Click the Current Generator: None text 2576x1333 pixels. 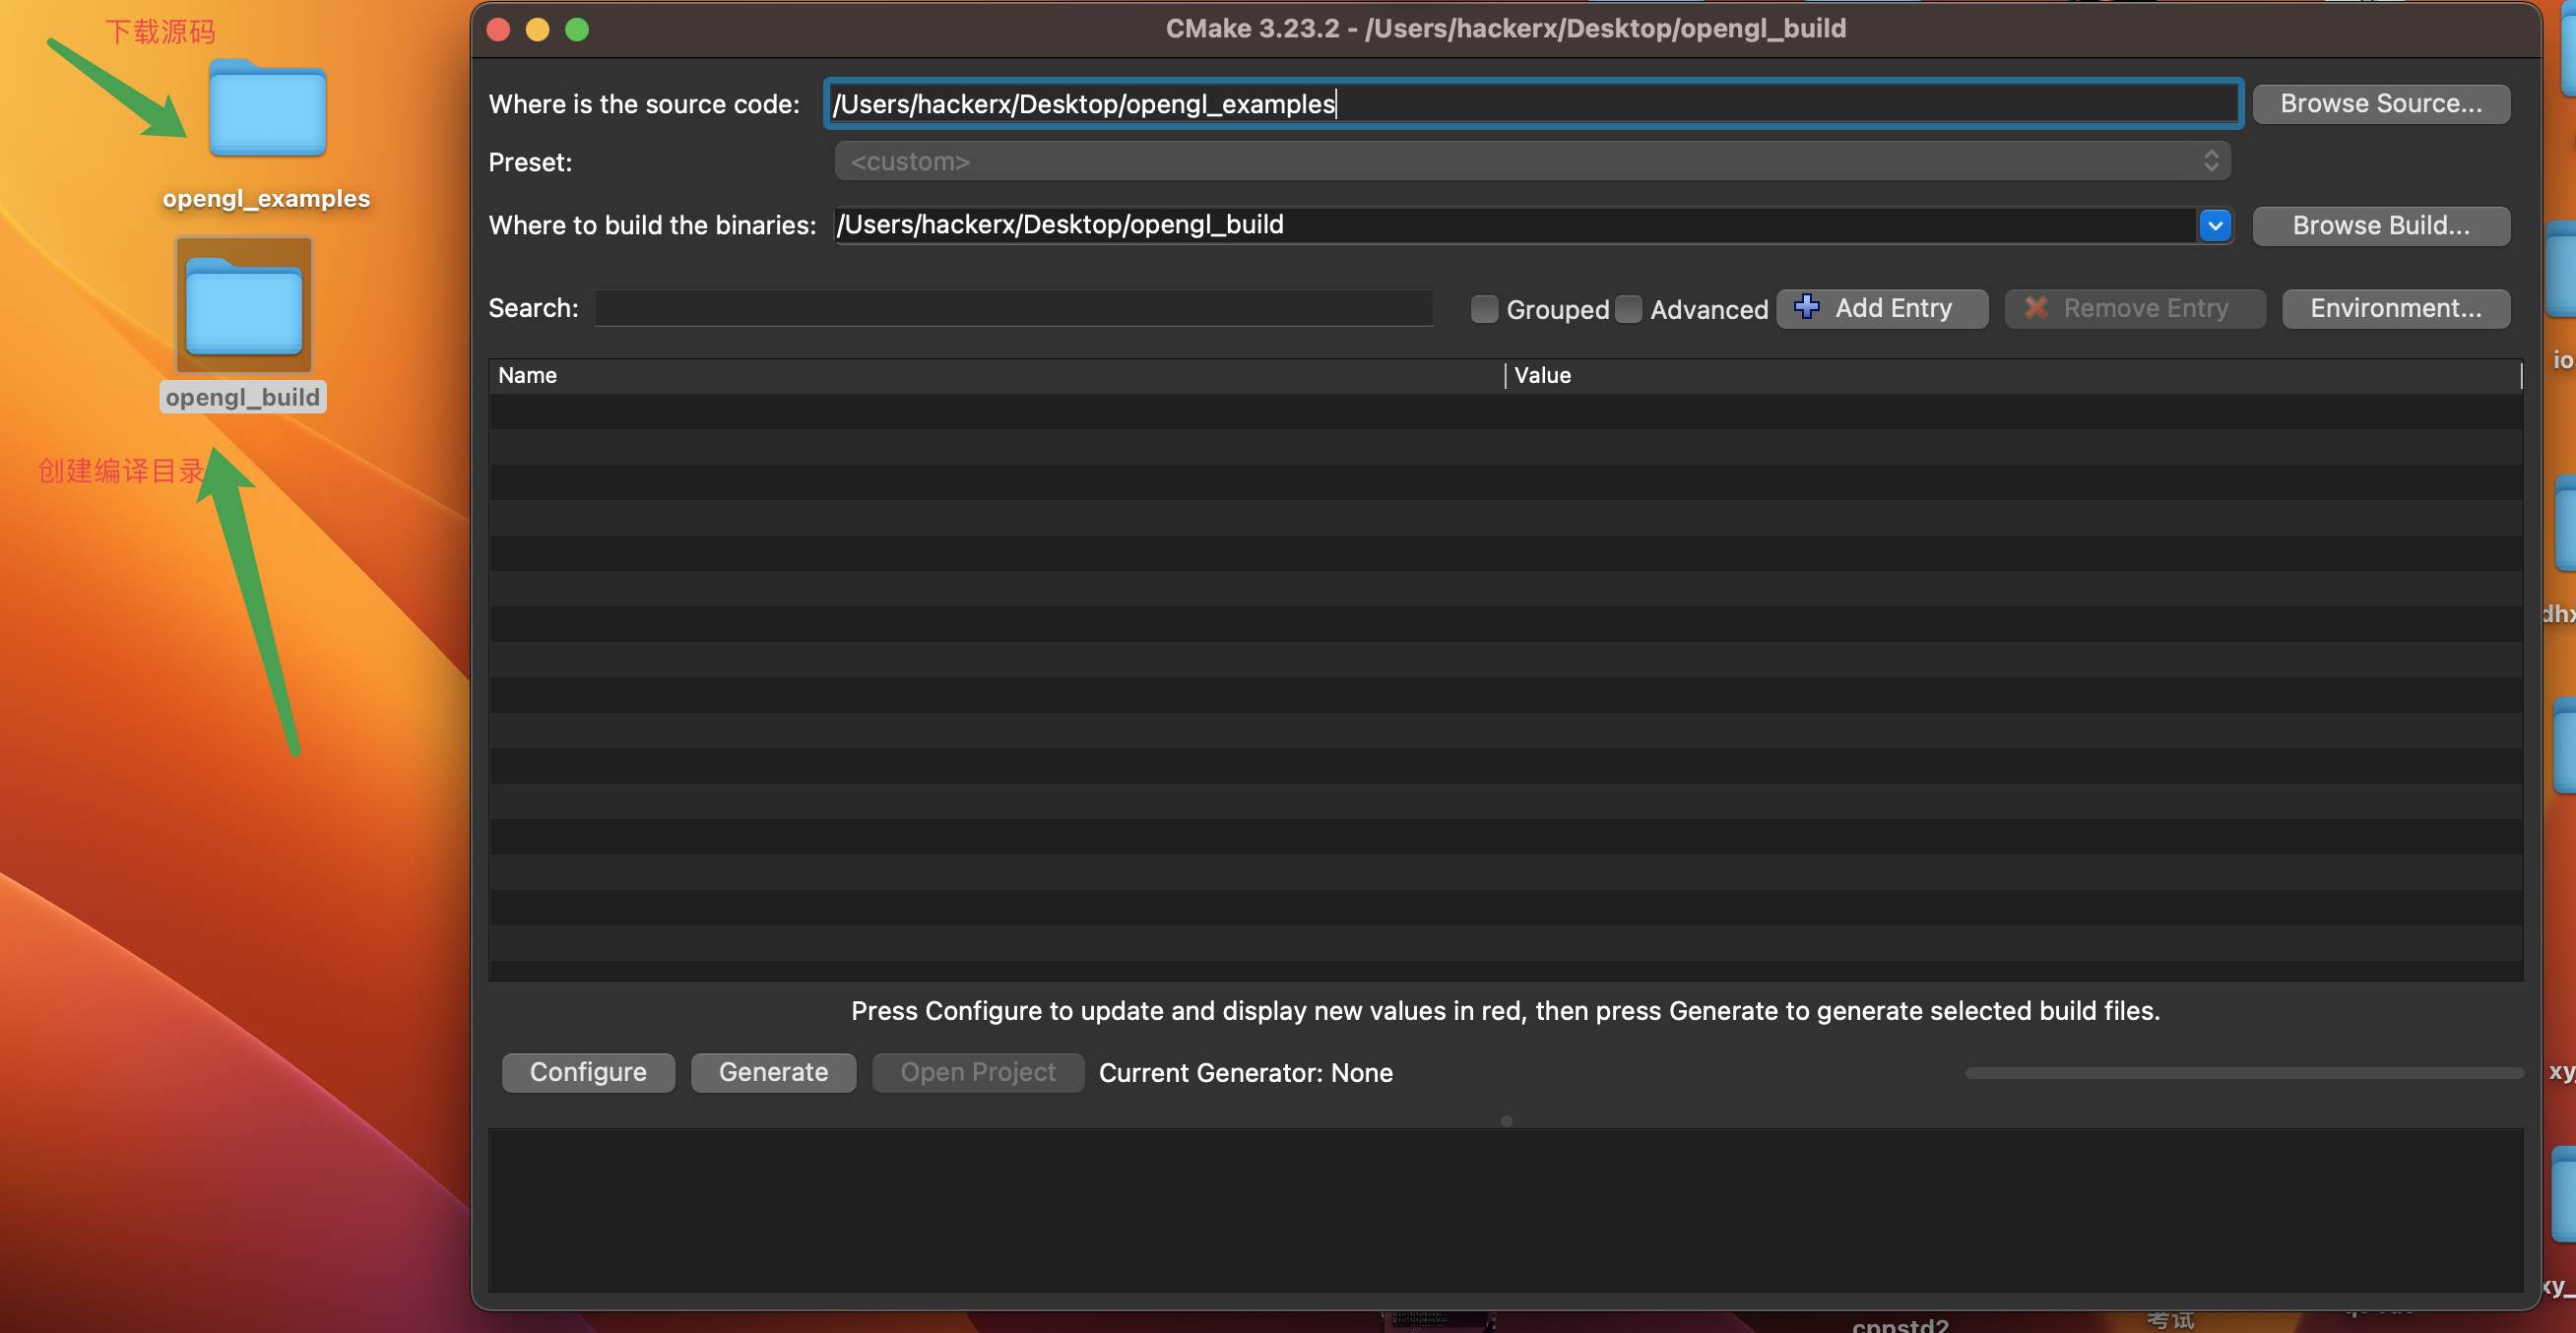pyautogui.click(x=1245, y=1072)
